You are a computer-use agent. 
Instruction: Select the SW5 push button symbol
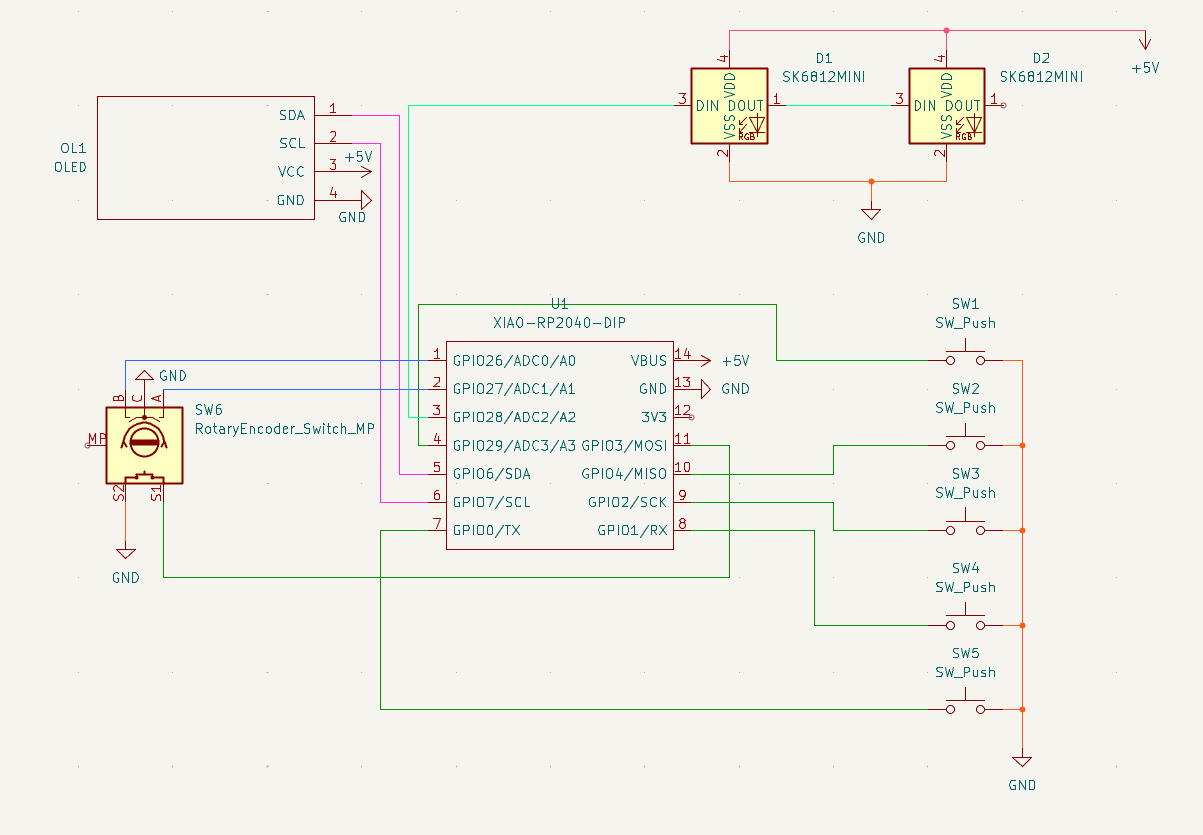point(966,704)
